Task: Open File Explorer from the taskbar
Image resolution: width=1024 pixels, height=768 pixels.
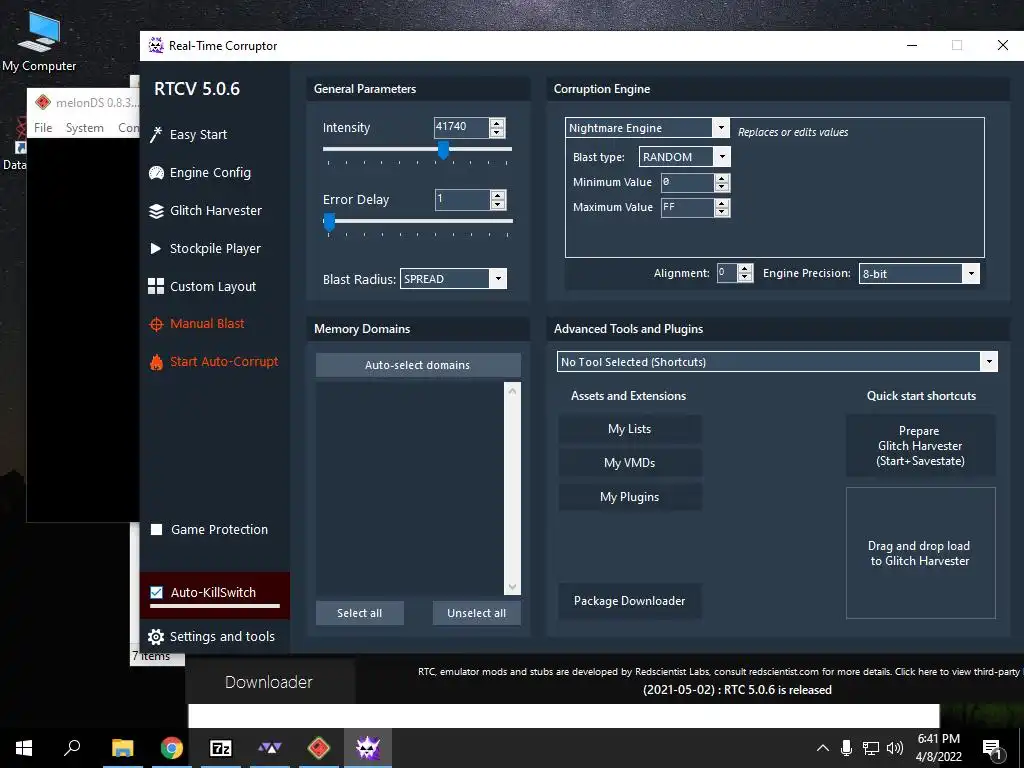Action: click(122, 748)
